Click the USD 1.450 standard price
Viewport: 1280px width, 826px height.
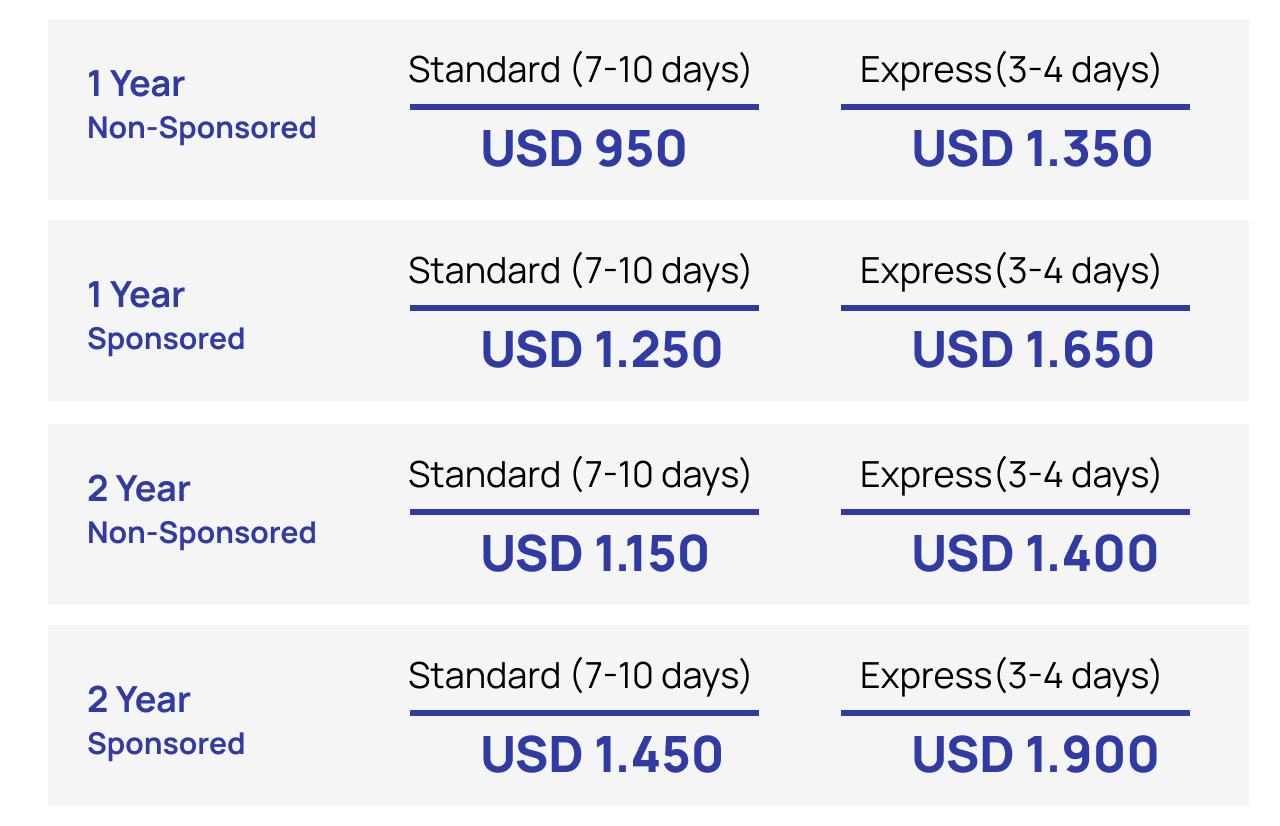(x=601, y=755)
